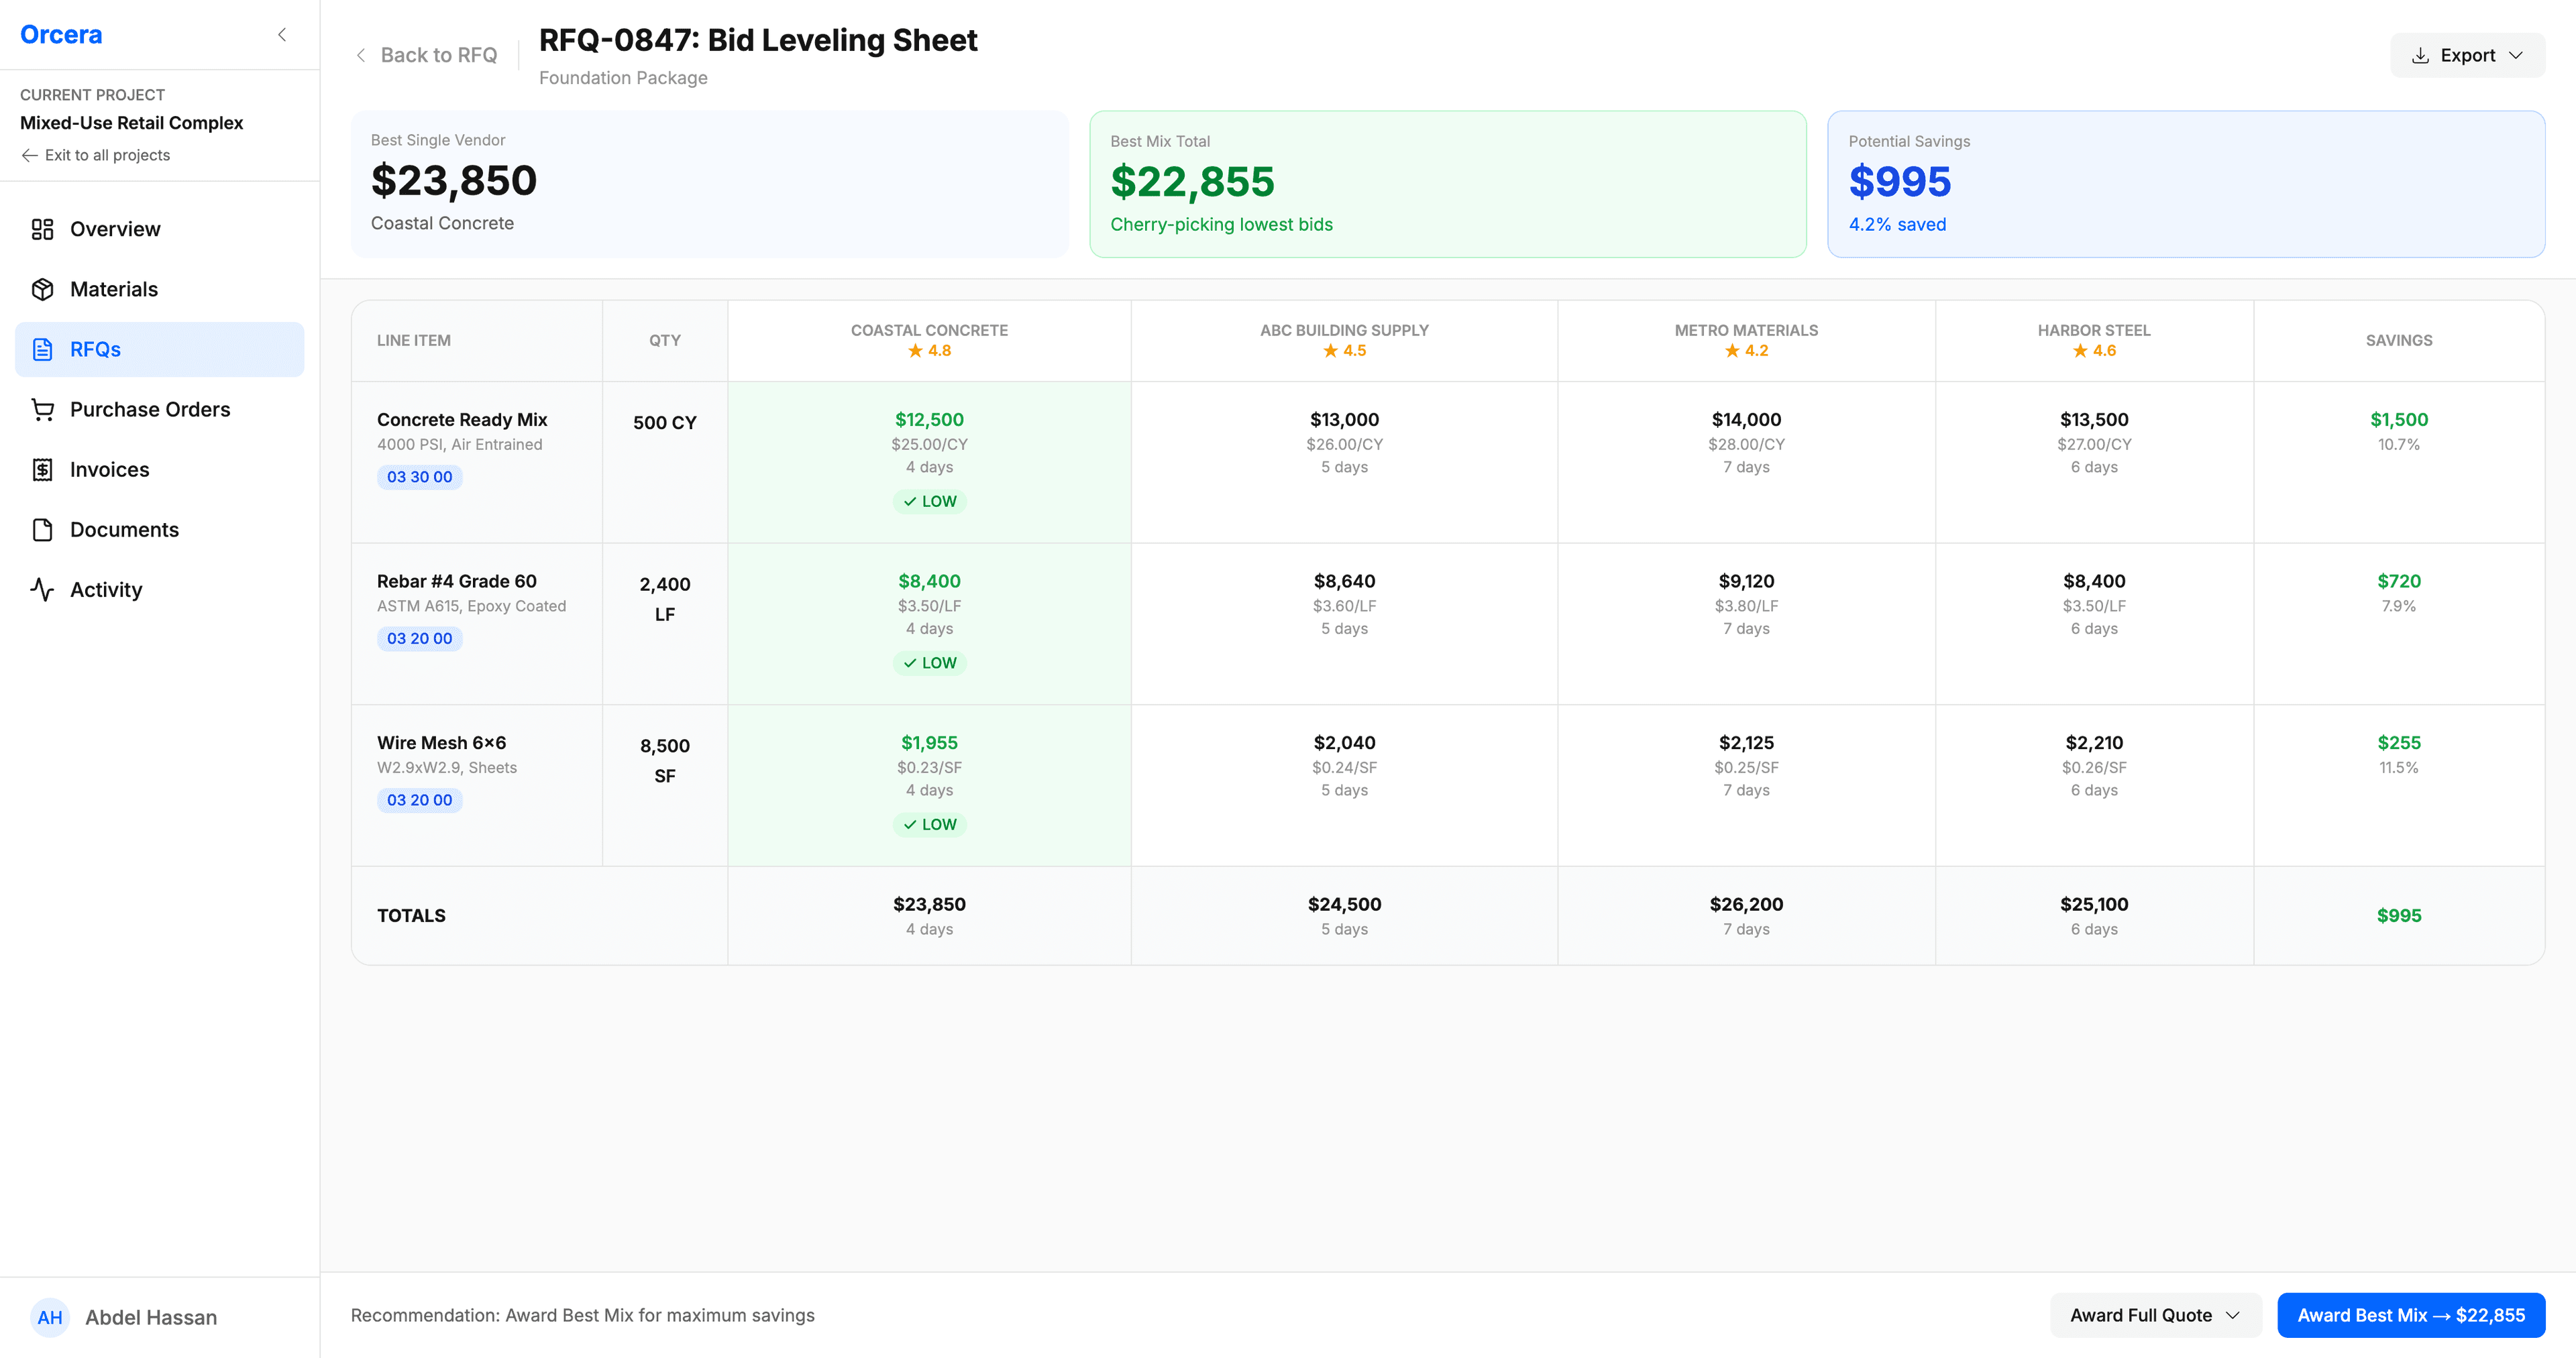The height and width of the screenshot is (1358, 2576).
Task: Click the Abdel Hassan avatar circle
Action: pos(51,1317)
